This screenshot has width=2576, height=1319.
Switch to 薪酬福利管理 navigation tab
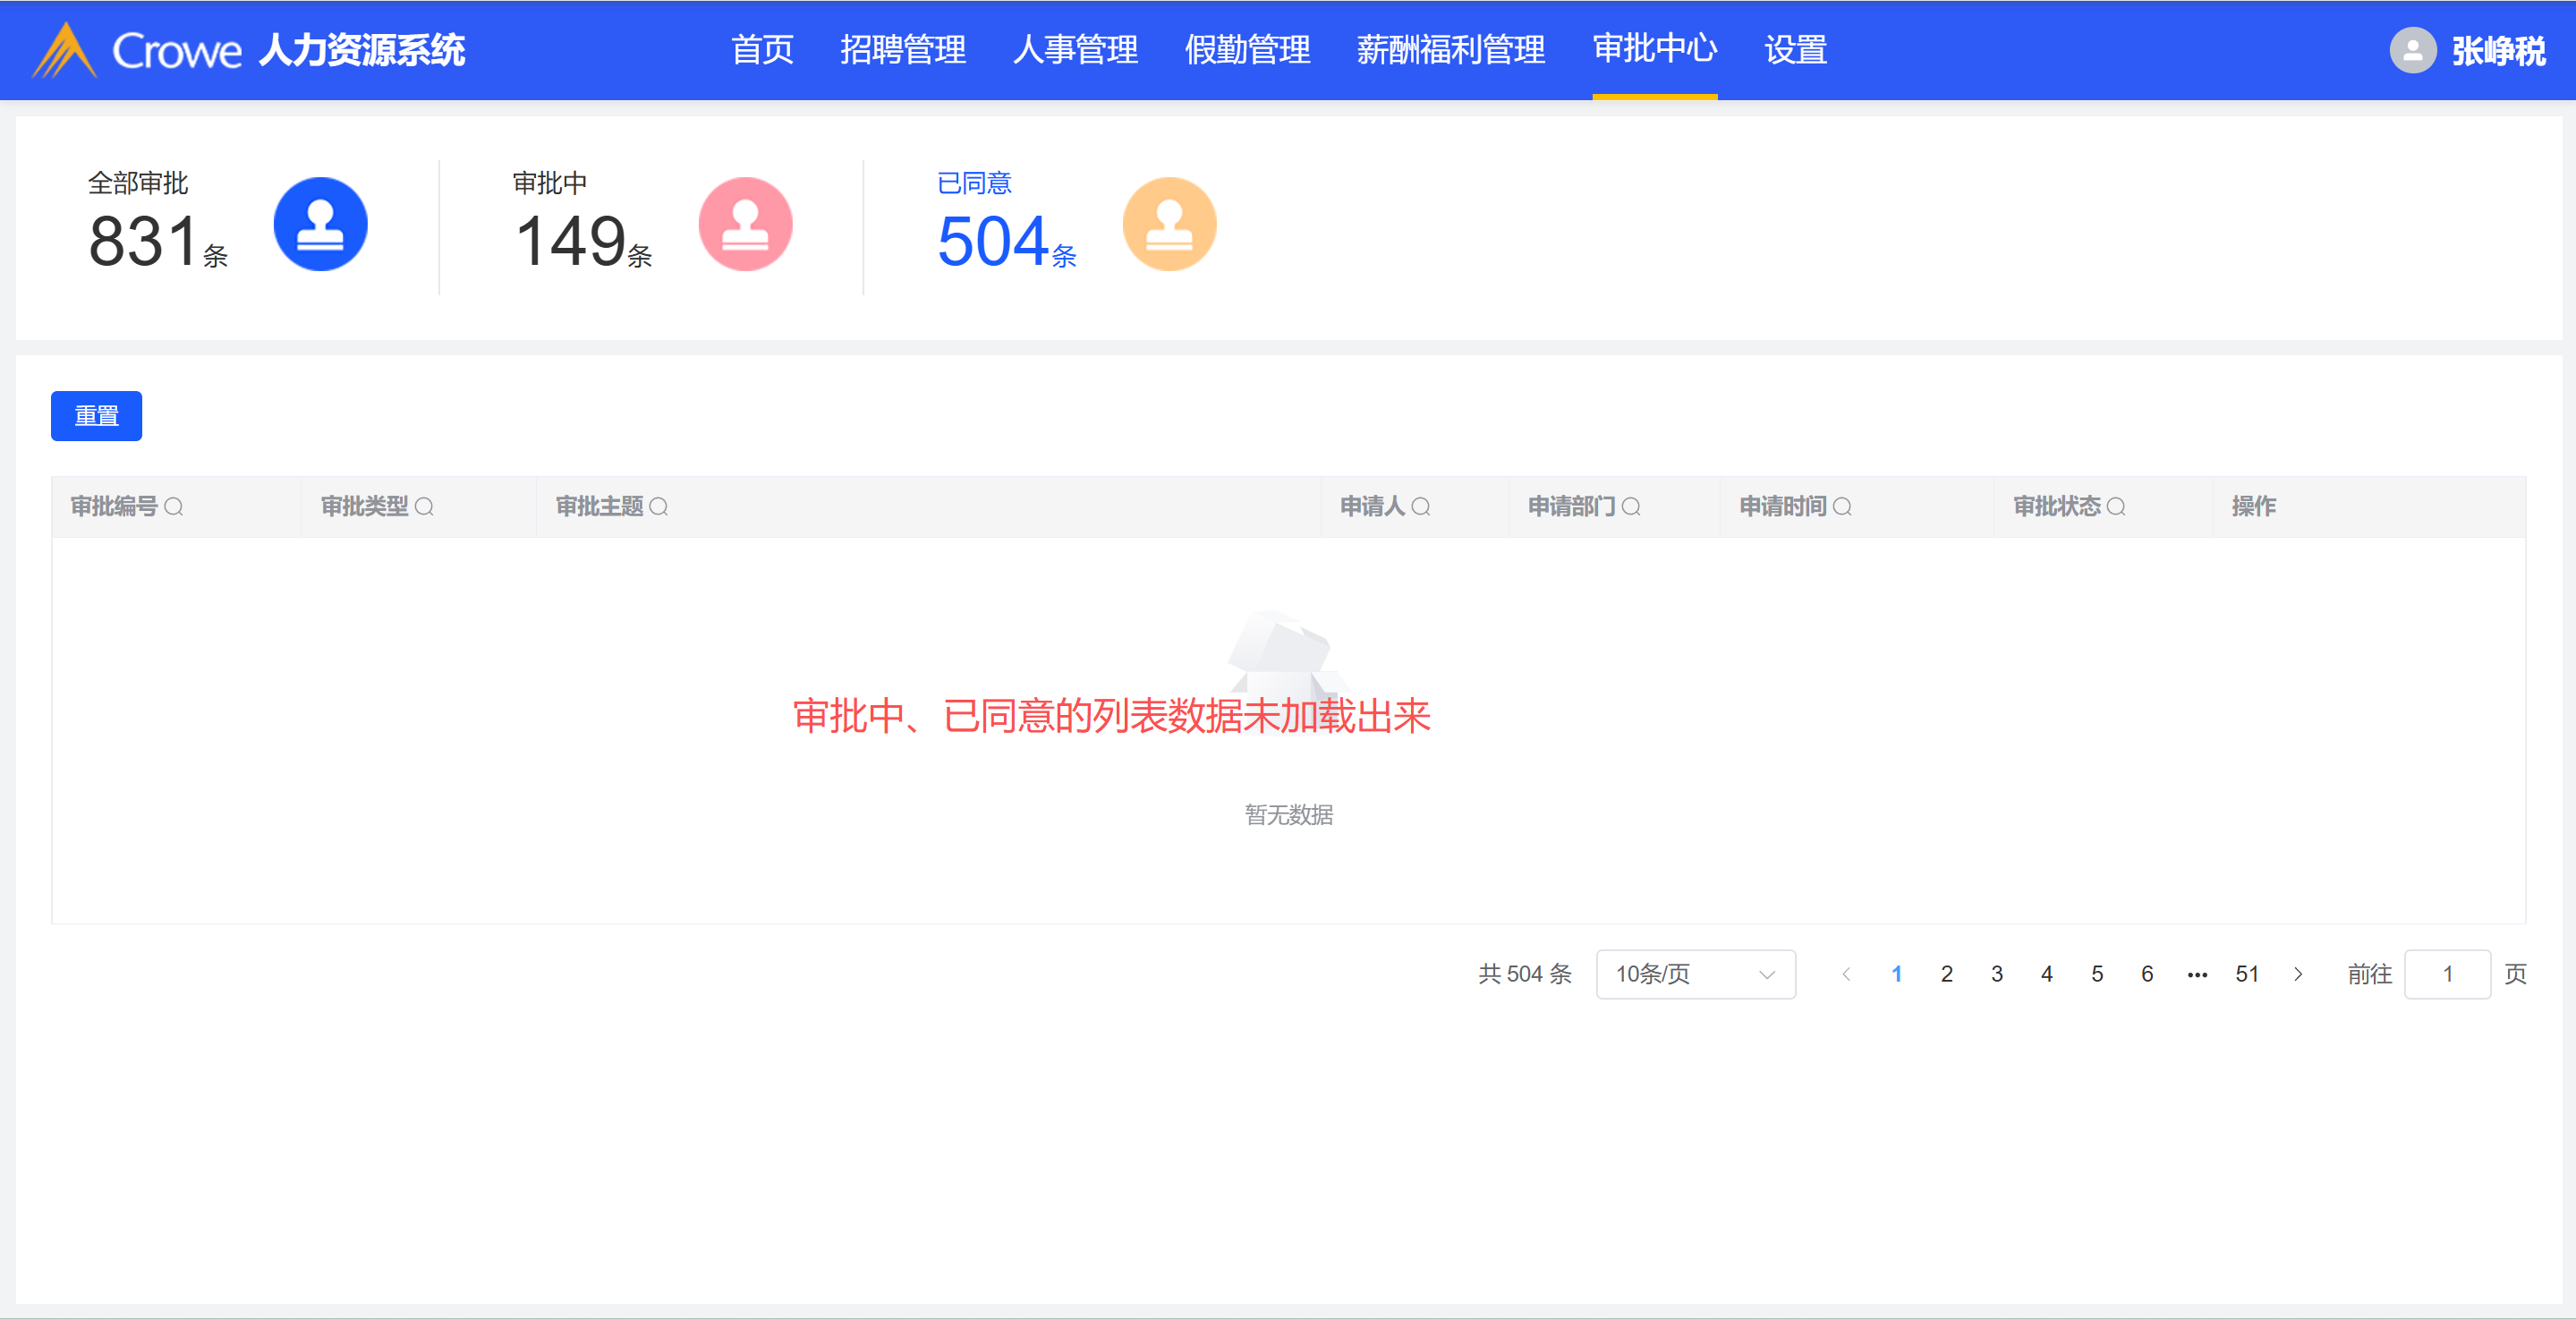[1450, 50]
